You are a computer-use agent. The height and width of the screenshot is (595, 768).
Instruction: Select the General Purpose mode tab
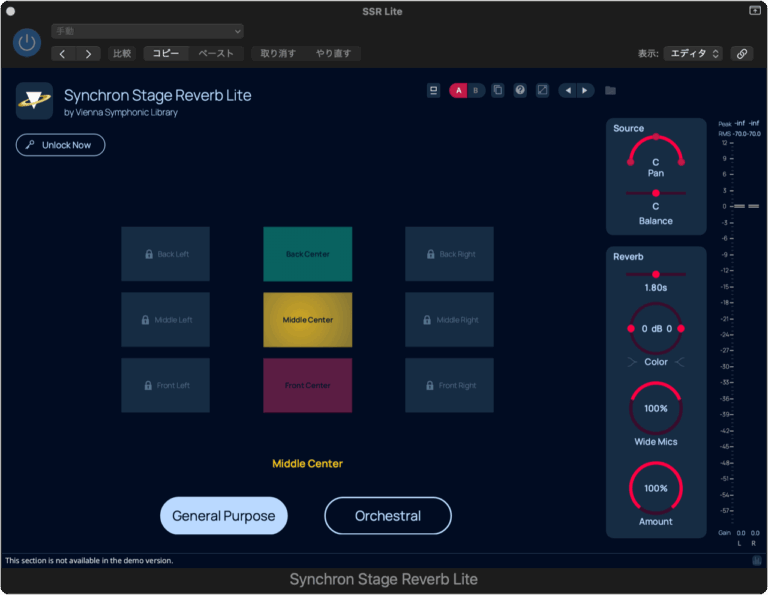click(x=224, y=516)
